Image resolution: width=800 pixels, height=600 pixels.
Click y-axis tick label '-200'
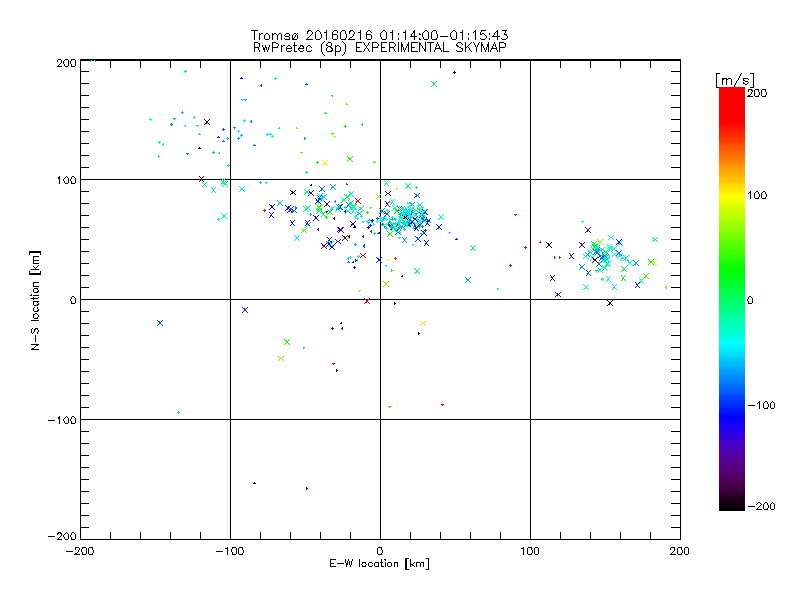click(62, 536)
